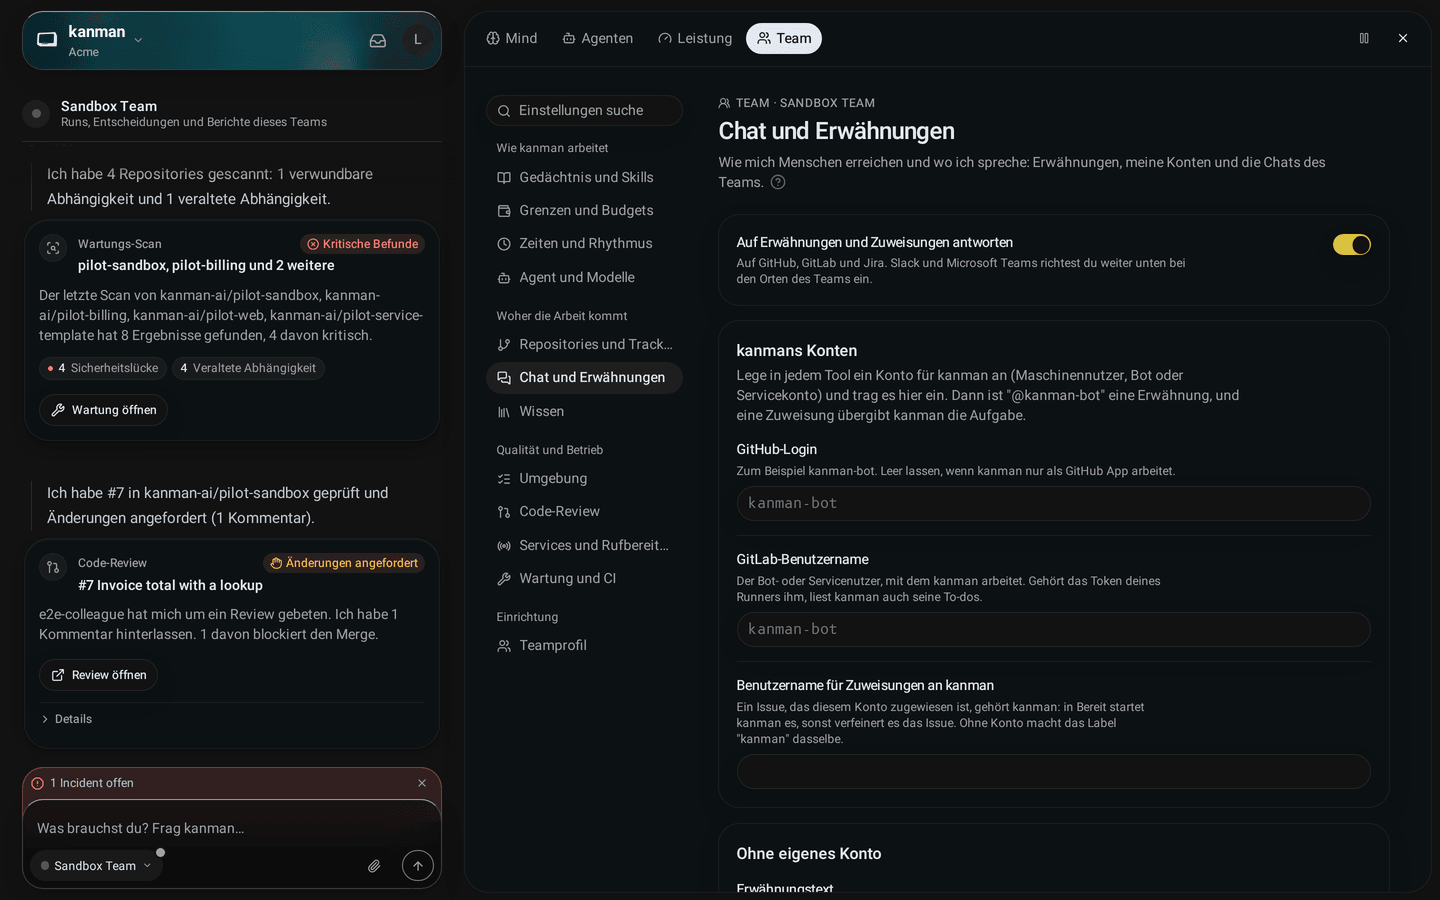This screenshot has width=1440, height=900.
Task: Click the 4 Sicherheitslücke chip
Action: point(103,368)
